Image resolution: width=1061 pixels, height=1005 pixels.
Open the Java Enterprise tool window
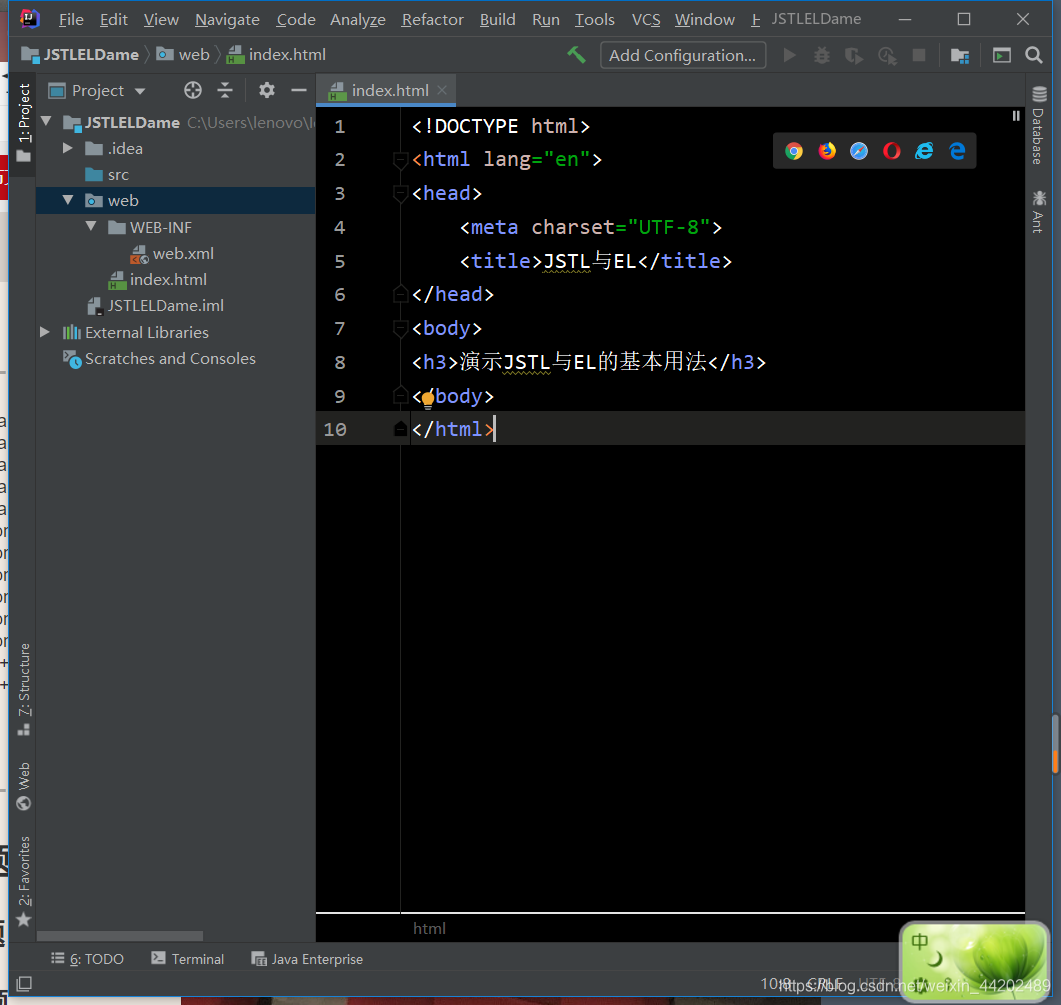click(x=307, y=959)
